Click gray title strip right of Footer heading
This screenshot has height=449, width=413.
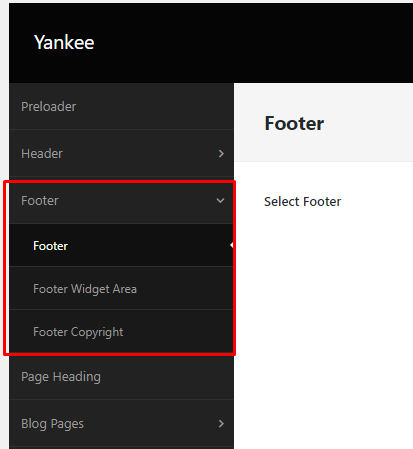368,123
